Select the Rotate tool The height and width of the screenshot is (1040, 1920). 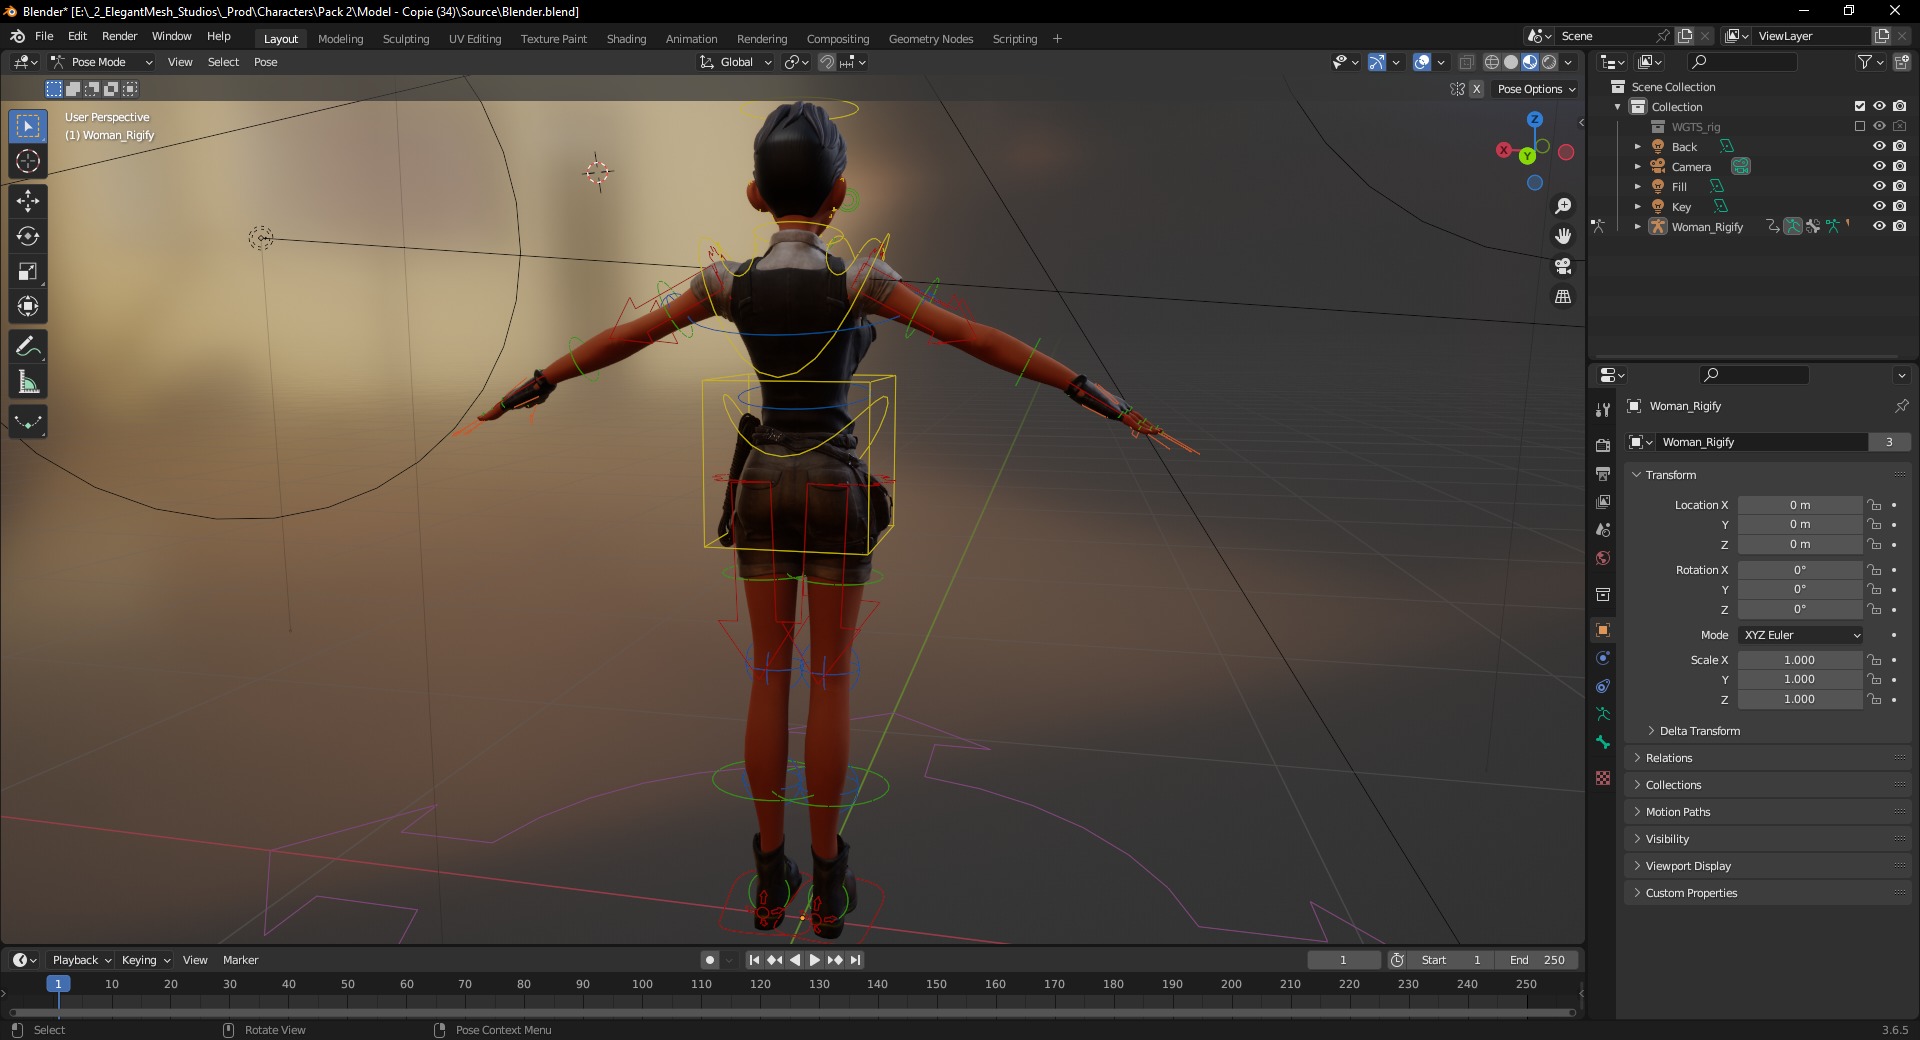(28, 236)
